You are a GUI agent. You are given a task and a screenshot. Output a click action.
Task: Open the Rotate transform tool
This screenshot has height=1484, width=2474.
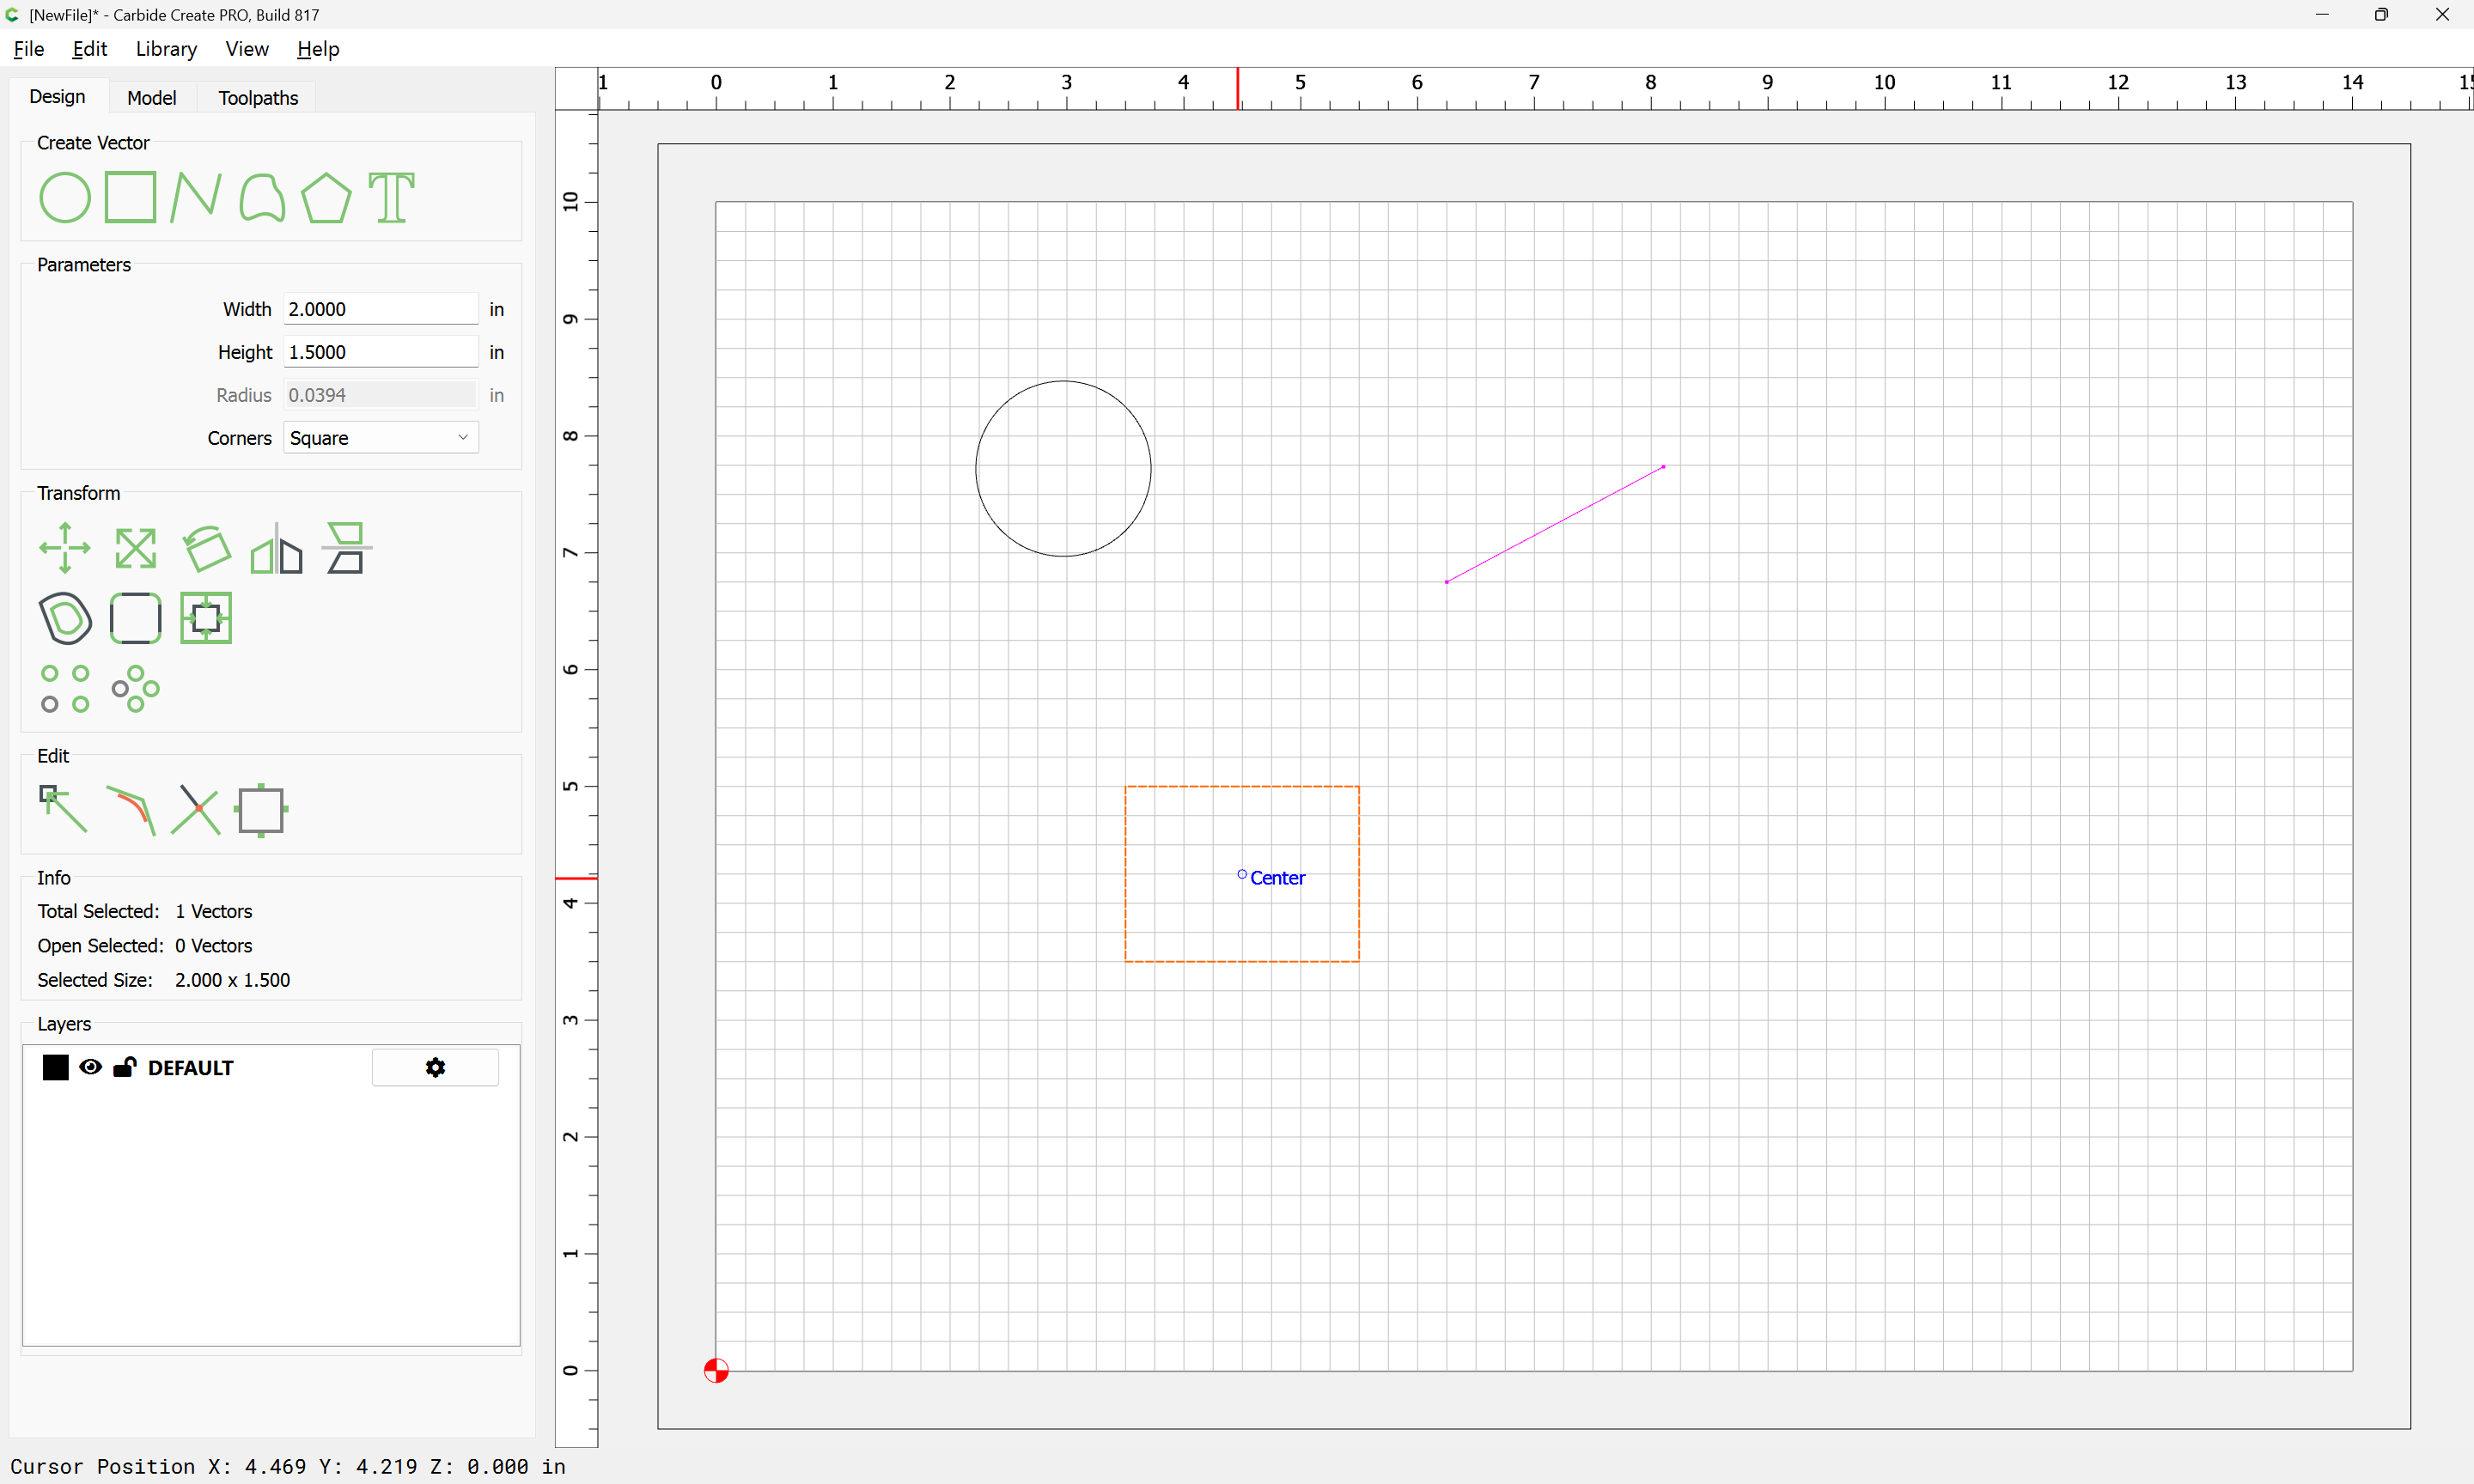(x=207, y=548)
